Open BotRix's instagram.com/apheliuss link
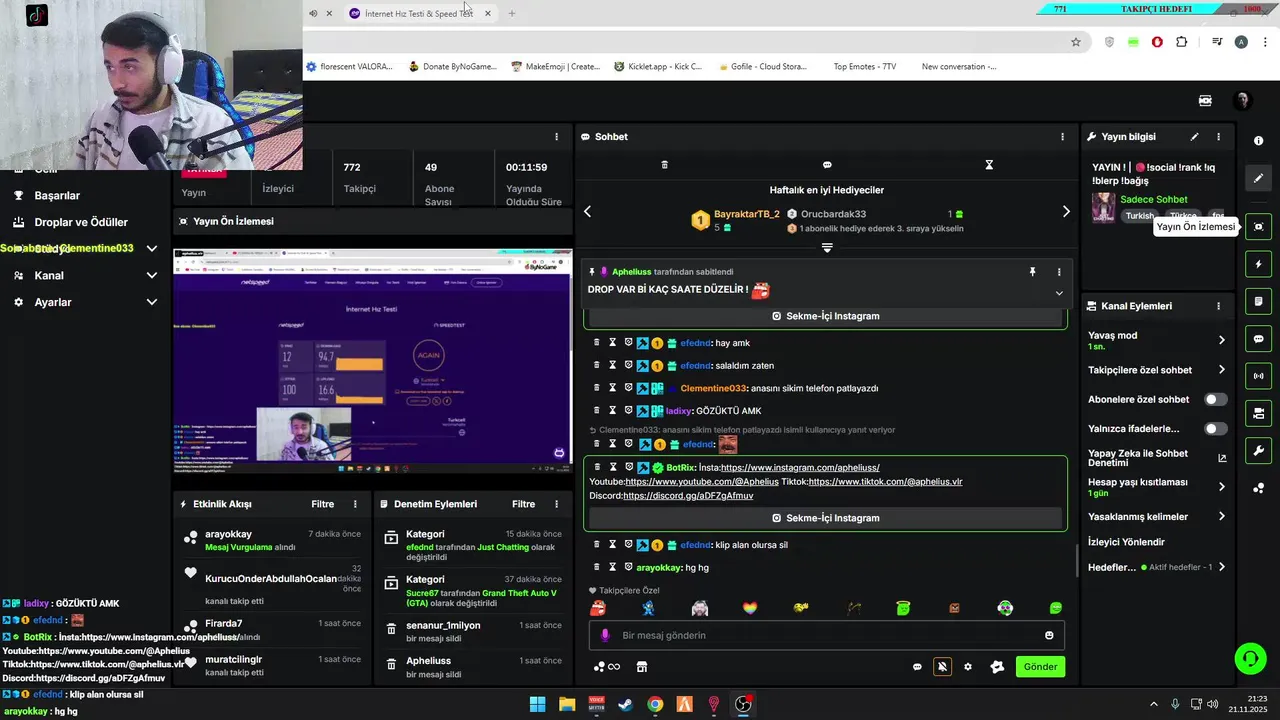This screenshot has width=1280, height=720. click(800, 467)
